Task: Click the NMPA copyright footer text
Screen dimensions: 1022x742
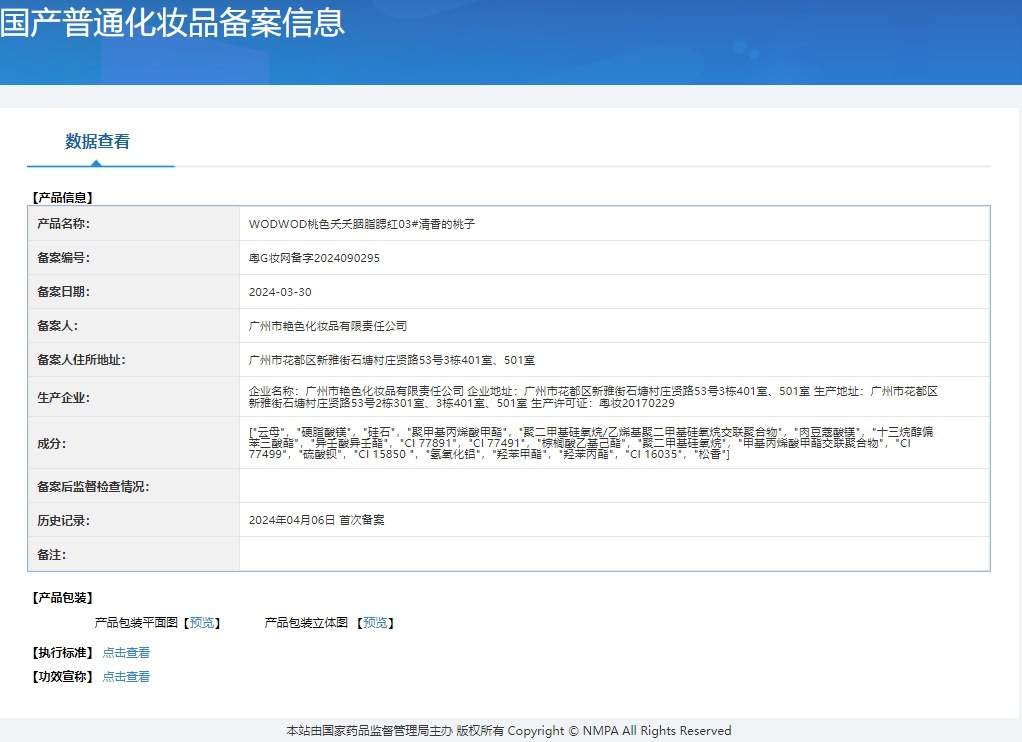Action: tap(509, 731)
